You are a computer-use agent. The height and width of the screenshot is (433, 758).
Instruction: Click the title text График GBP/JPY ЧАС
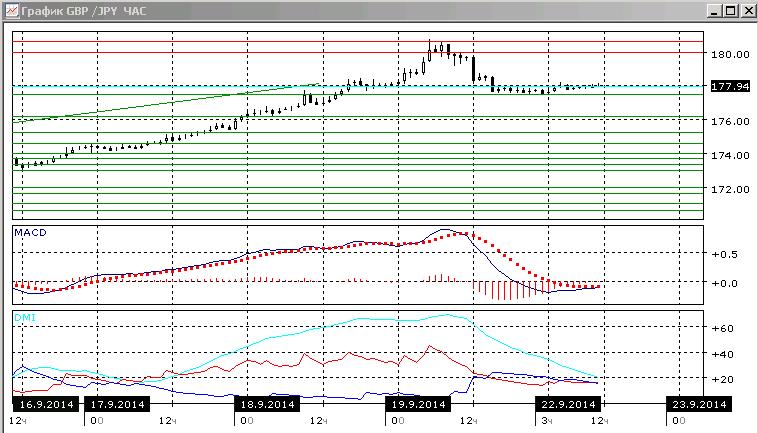(x=84, y=11)
